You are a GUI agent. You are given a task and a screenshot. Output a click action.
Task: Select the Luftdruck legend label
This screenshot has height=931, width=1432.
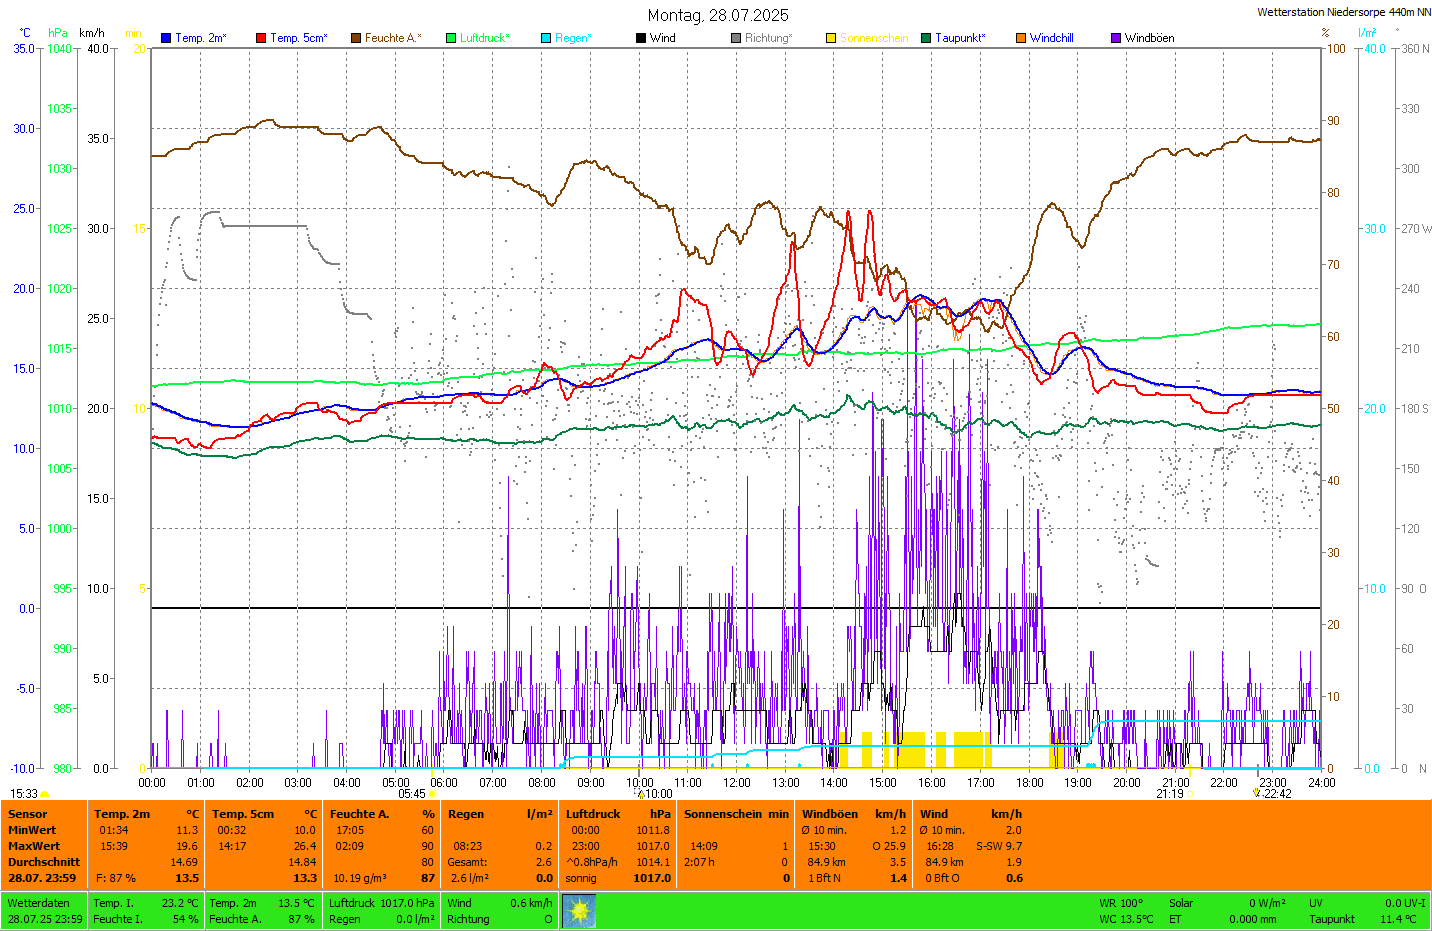tap(484, 38)
